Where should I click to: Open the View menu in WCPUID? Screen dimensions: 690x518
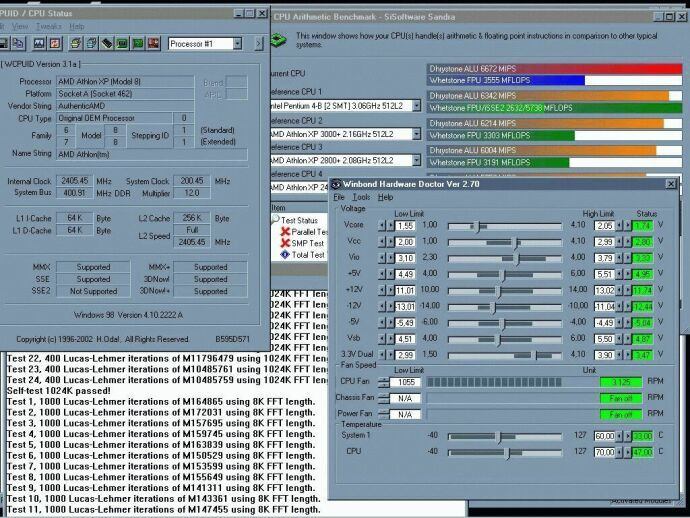pyautogui.click(x=19, y=26)
